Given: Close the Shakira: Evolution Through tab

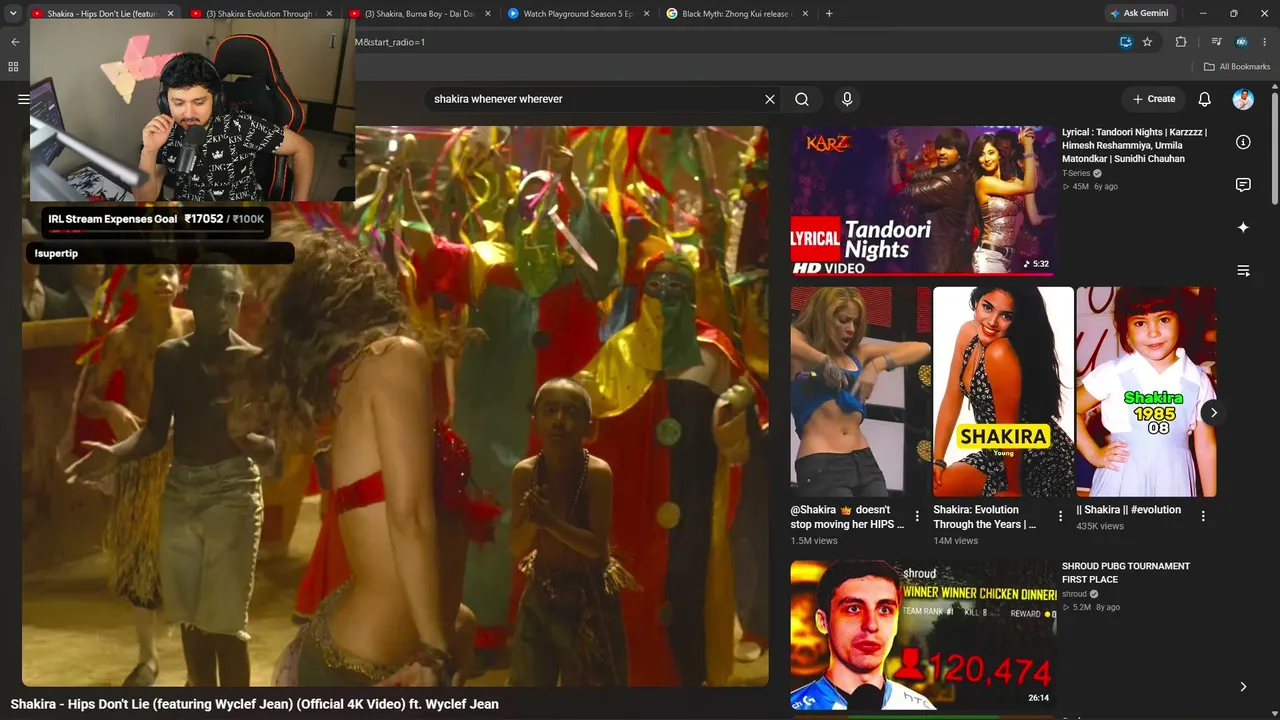Looking at the screenshot, I should coord(329,14).
